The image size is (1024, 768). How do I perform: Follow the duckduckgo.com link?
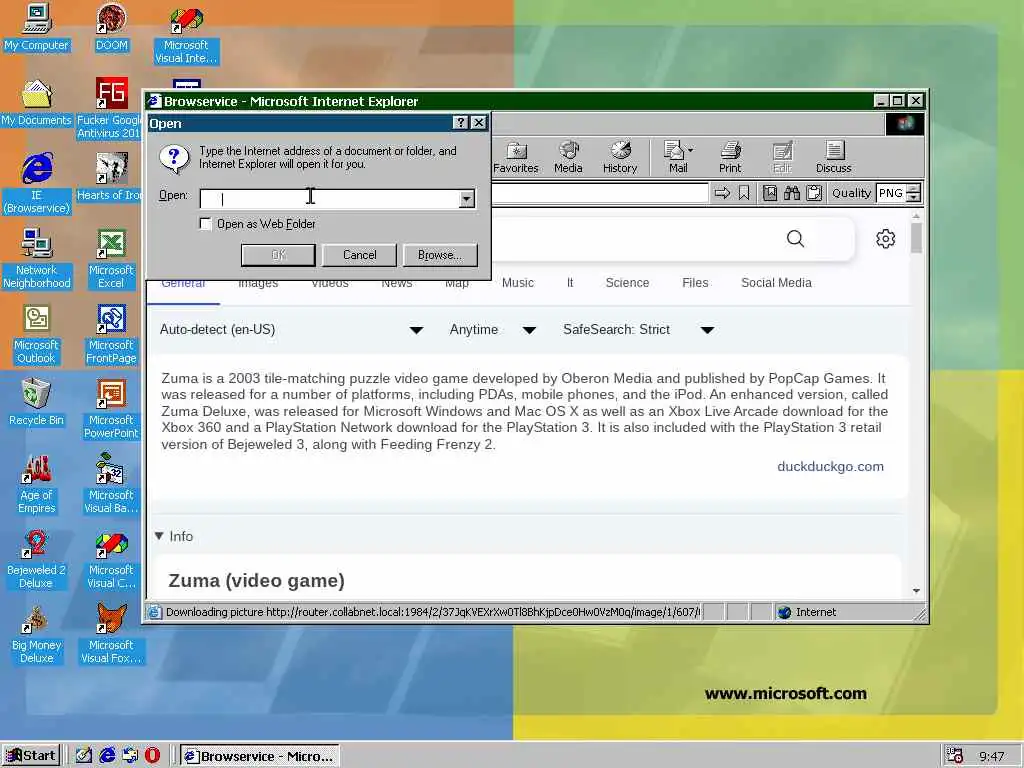(x=830, y=466)
